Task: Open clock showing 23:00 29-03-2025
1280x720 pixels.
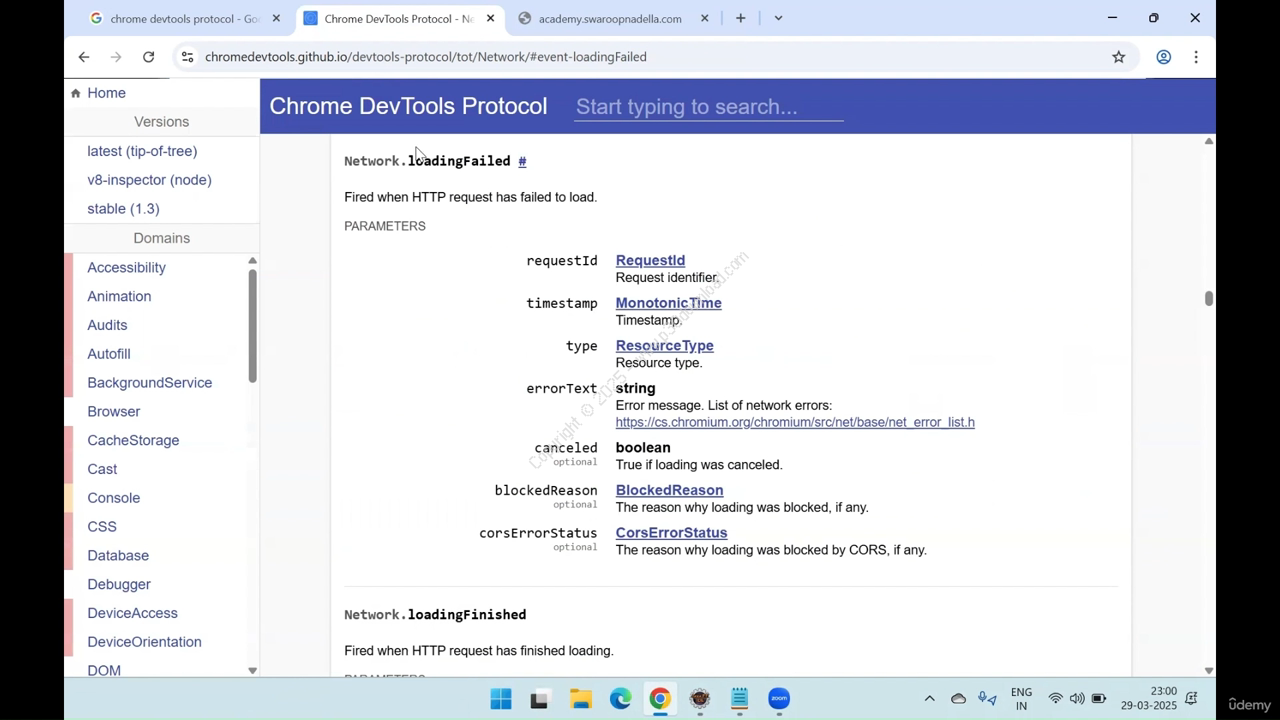Action: click(1149, 698)
